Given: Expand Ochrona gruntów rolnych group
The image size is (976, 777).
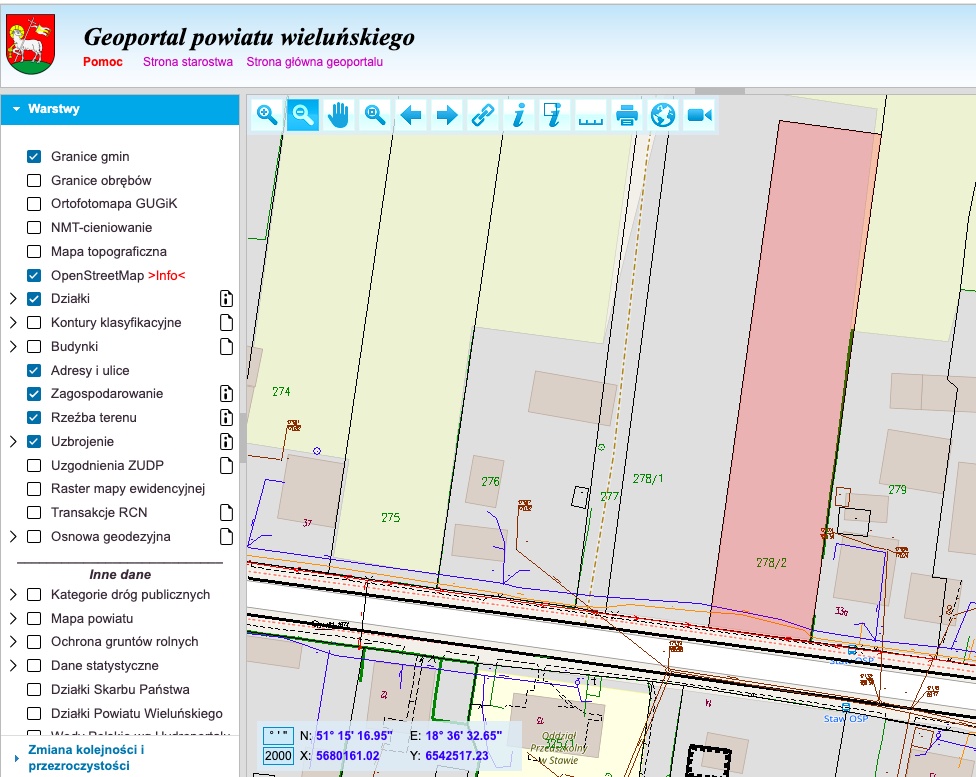Looking at the screenshot, I should [x=13, y=642].
